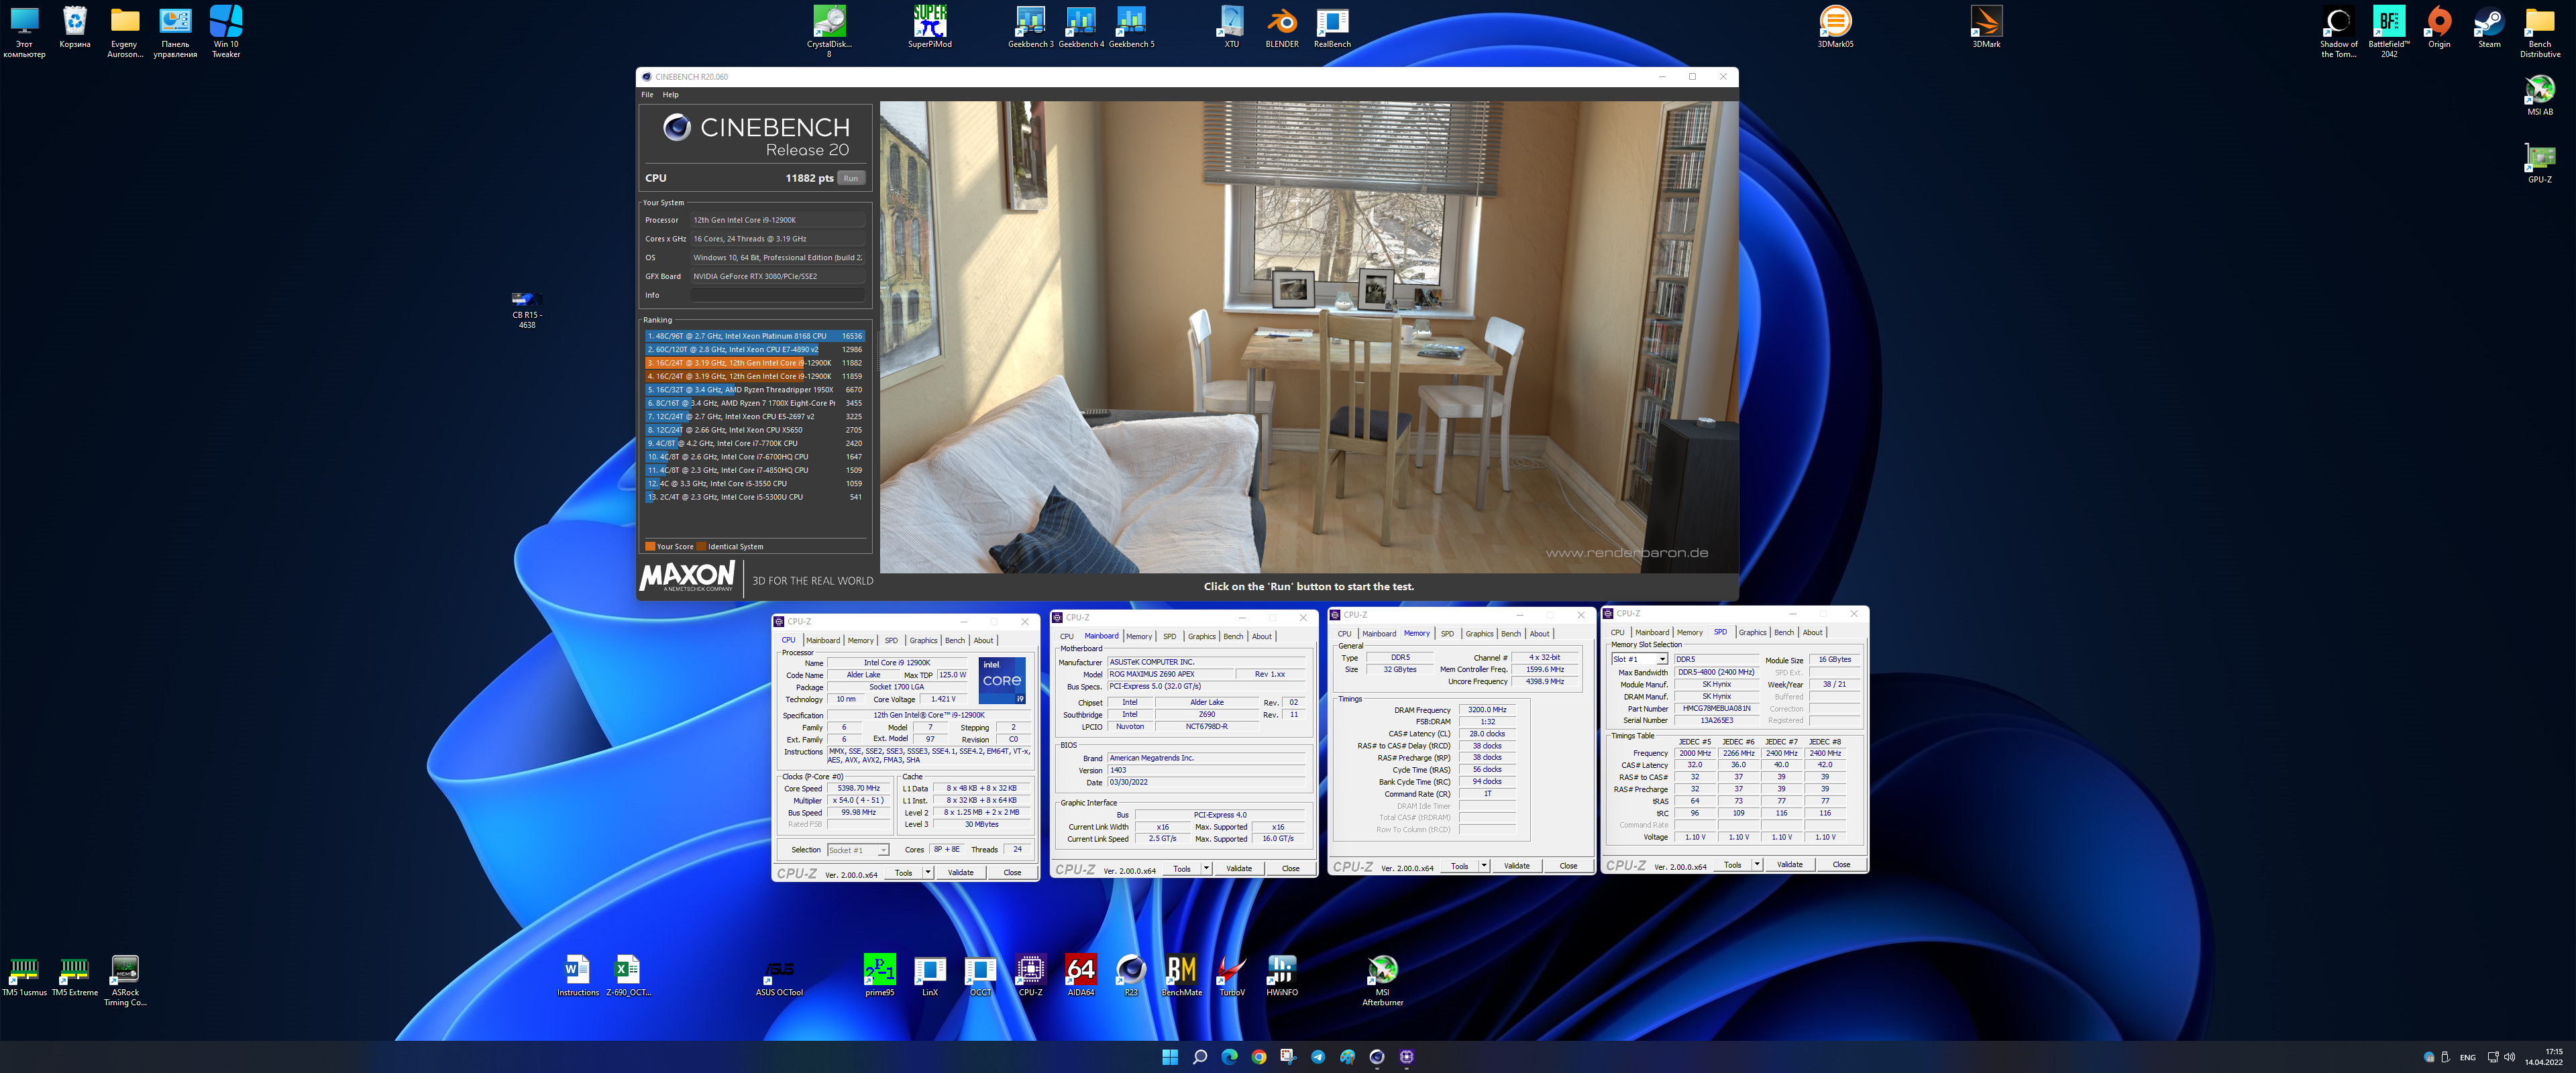Select Memory tab in CPU-Z CPU window
This screenshot has width=2576, height=1073.
pyautogui.click(x=860, y=640)
